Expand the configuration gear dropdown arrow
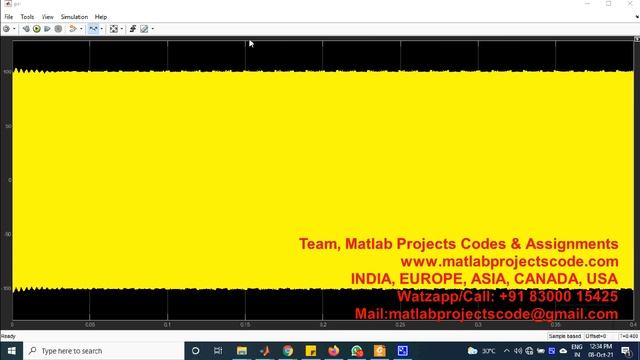Viewport: 640px width, 360px height. [14, 29]
